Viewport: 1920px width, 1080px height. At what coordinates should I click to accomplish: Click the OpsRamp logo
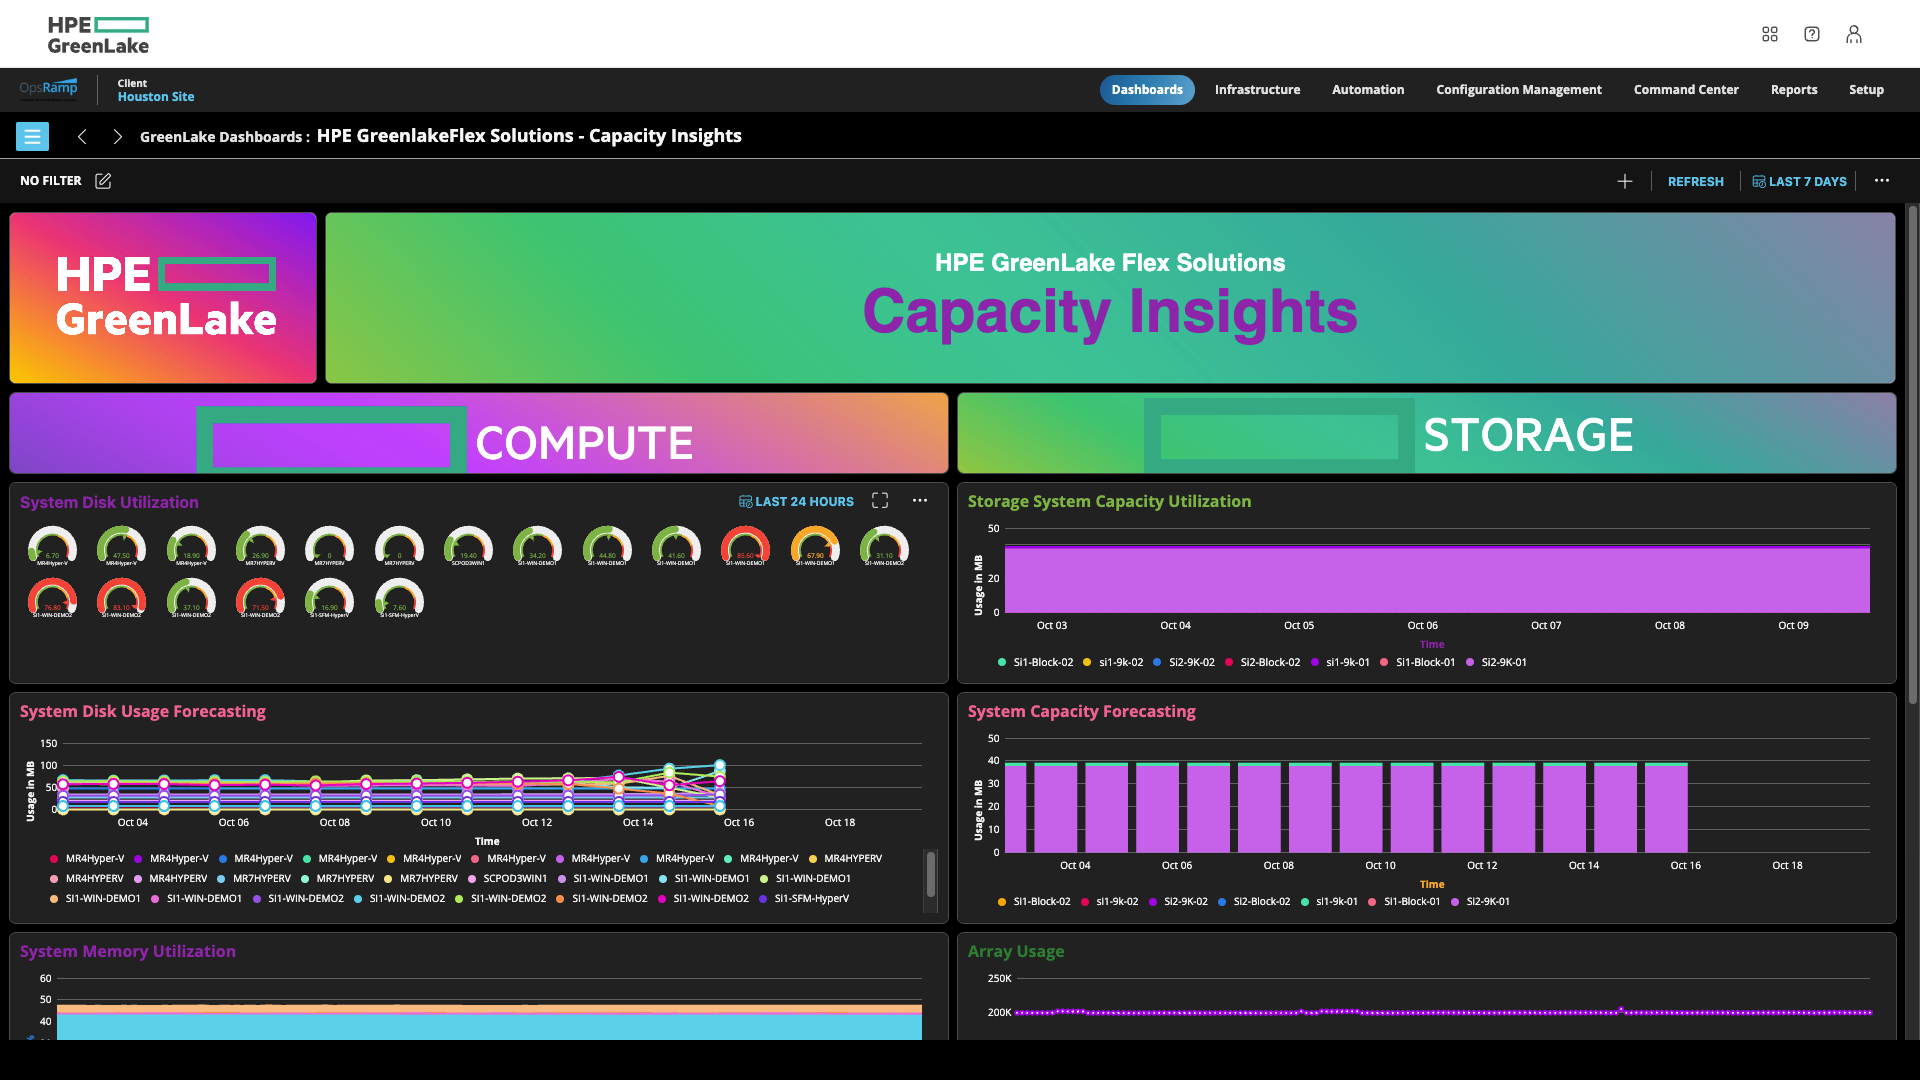[x=48, y=89]
